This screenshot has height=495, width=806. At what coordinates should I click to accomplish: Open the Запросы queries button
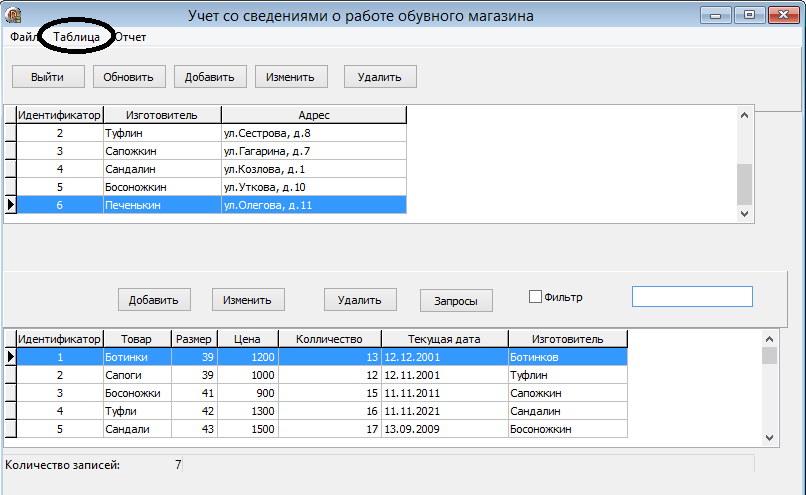456,301
